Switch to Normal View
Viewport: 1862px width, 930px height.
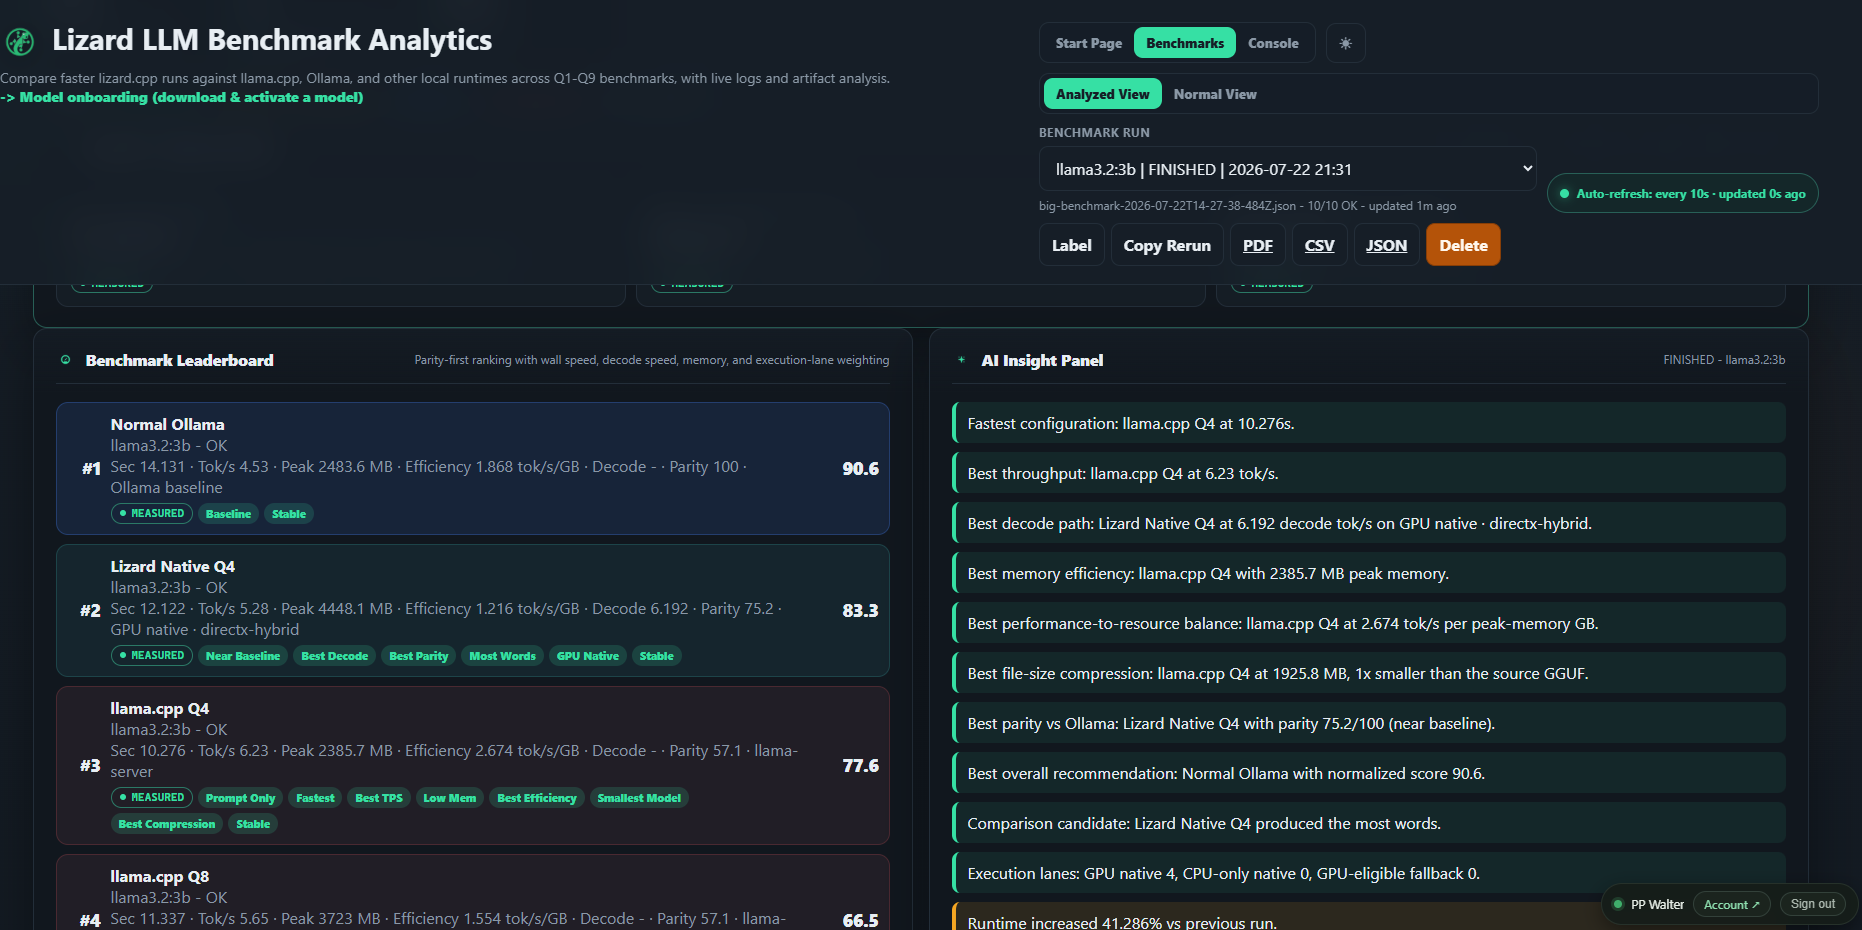(x=1215, y=94)
